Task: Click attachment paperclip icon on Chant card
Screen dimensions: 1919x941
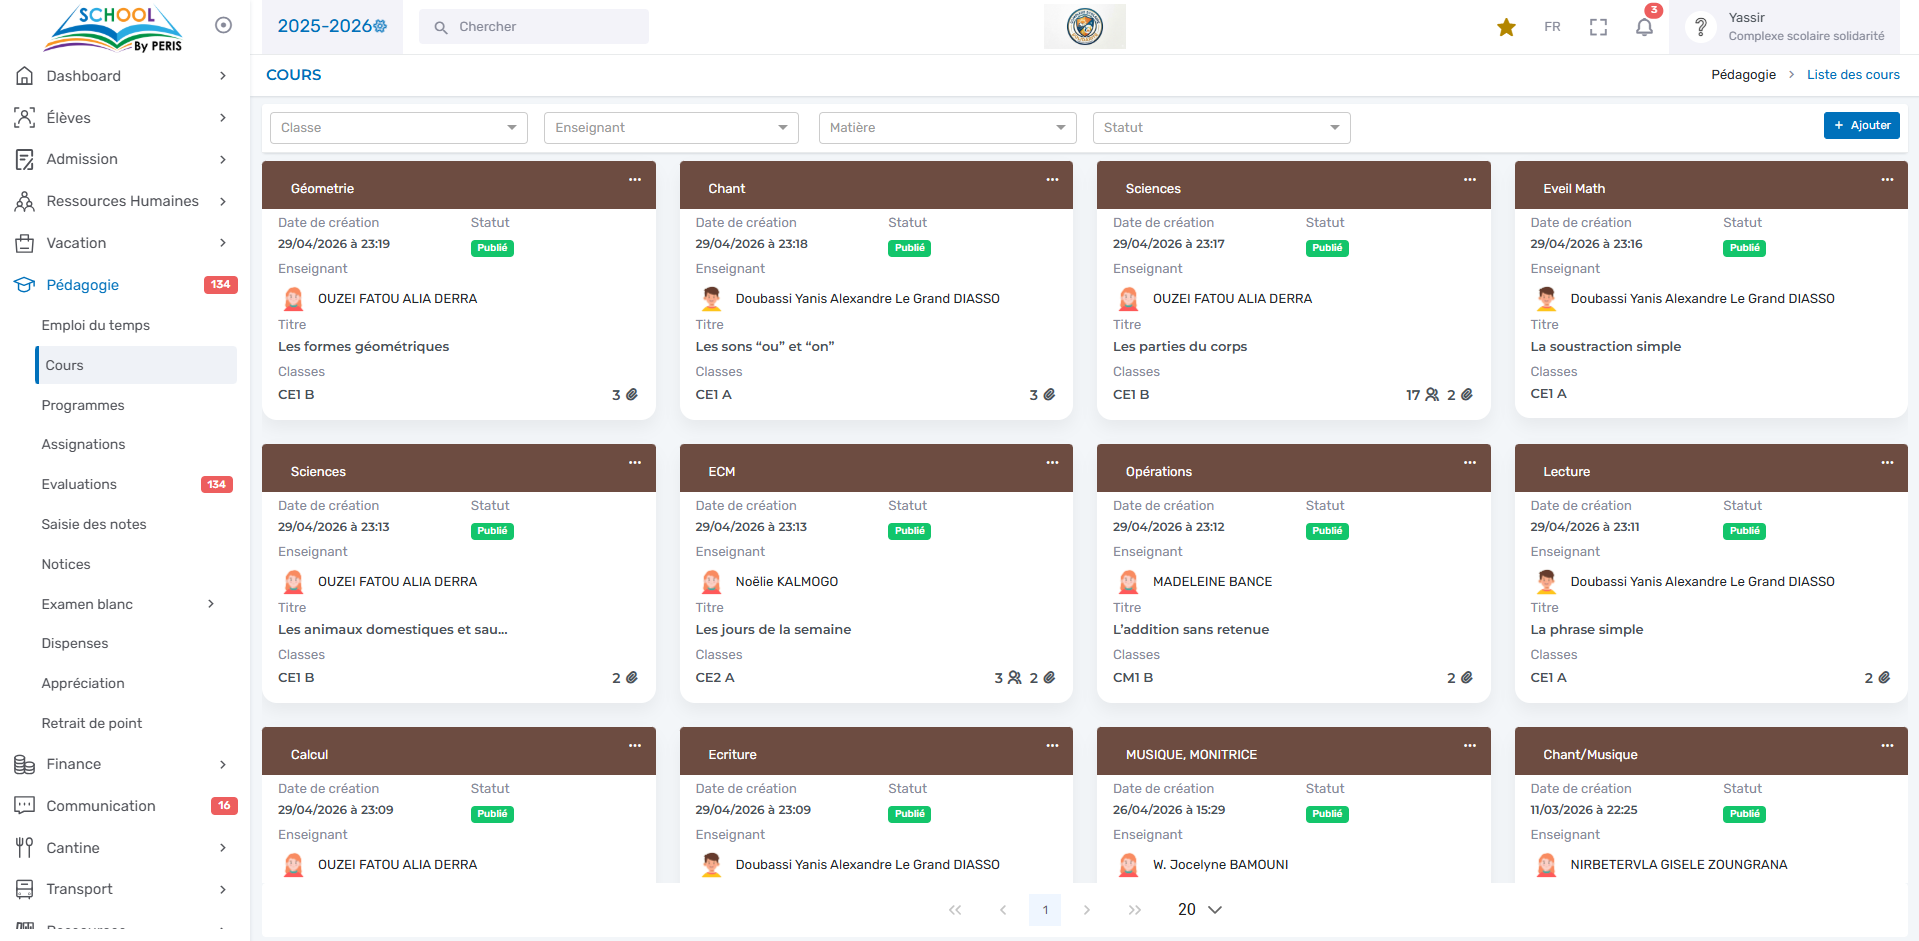Action: (x=1049, y=395)
